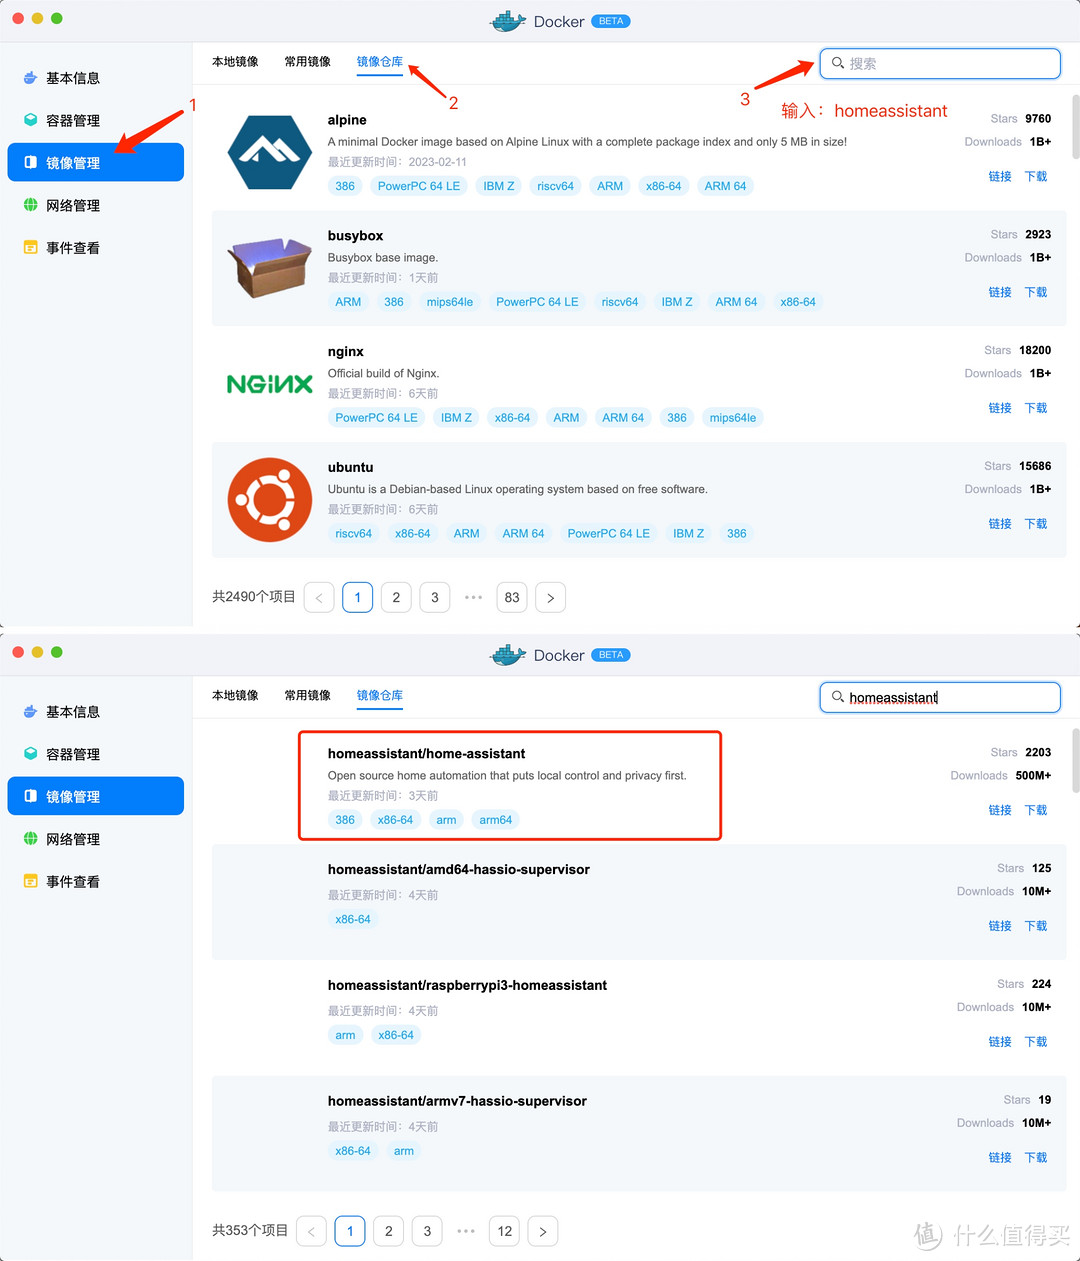Open the 镜像仓库 tab
The height and width of the screenshot is (1261, 1080).
(x=379, y=61)
